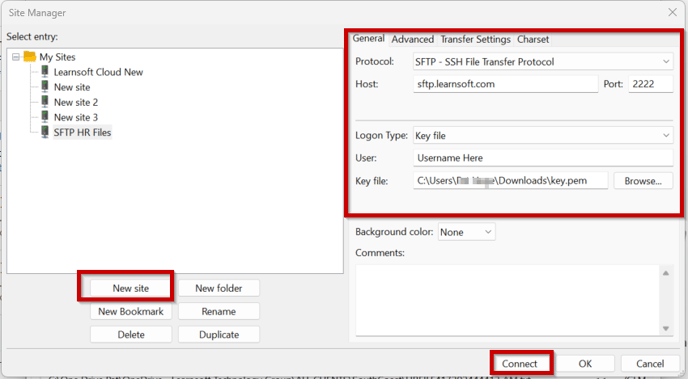Click the Duplicate button

[219, 335]
